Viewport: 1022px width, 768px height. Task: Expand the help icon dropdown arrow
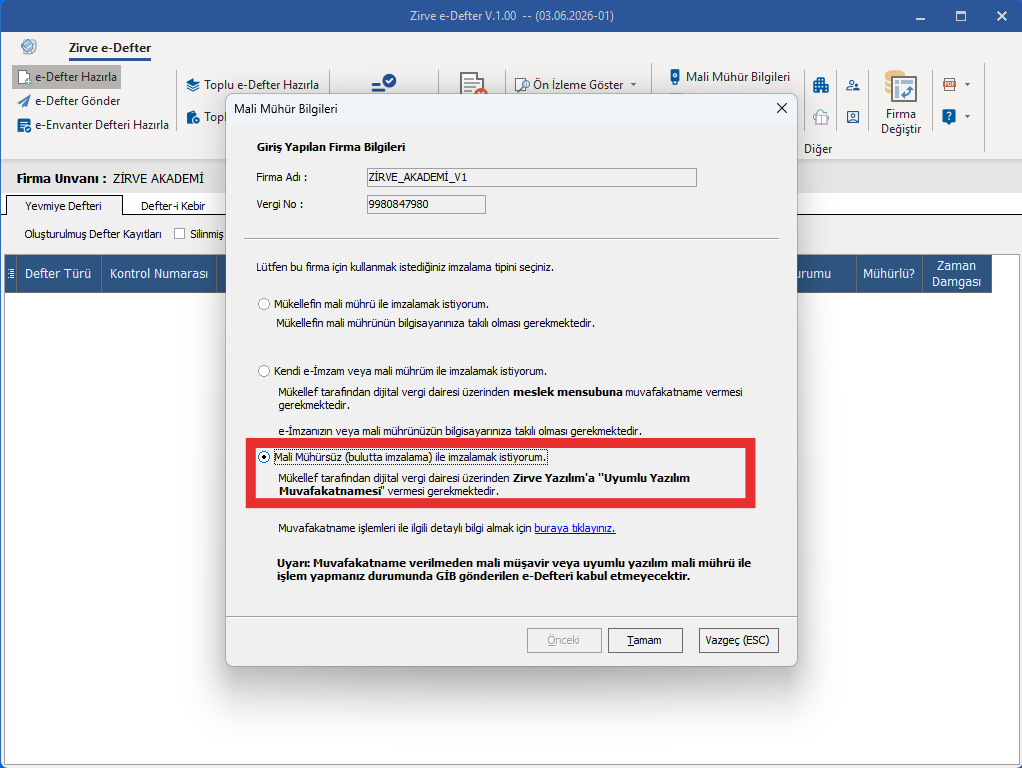(967, 117)
